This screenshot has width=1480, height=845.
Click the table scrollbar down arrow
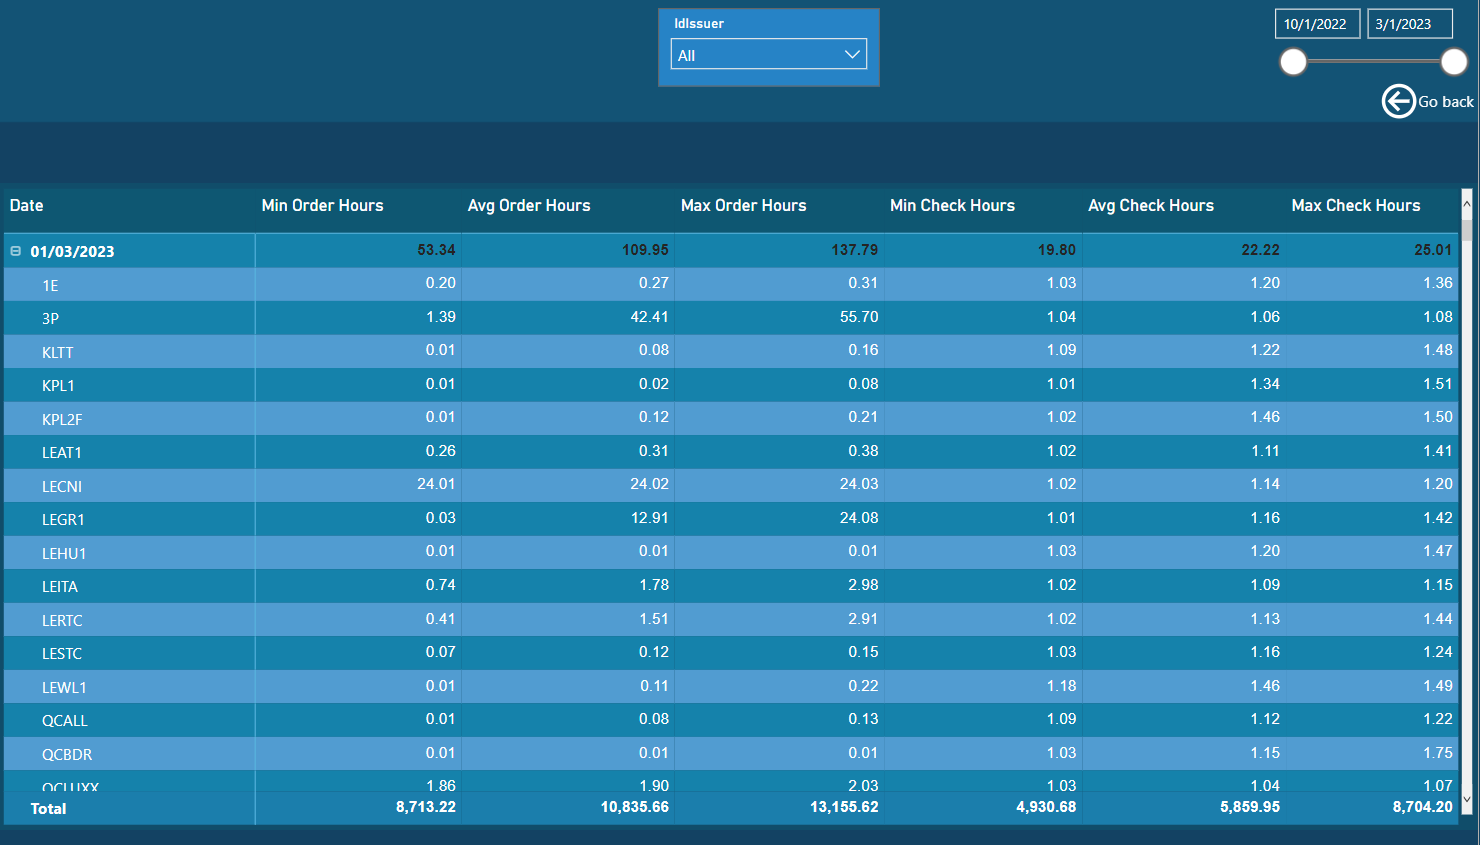tap(1467, 799)
